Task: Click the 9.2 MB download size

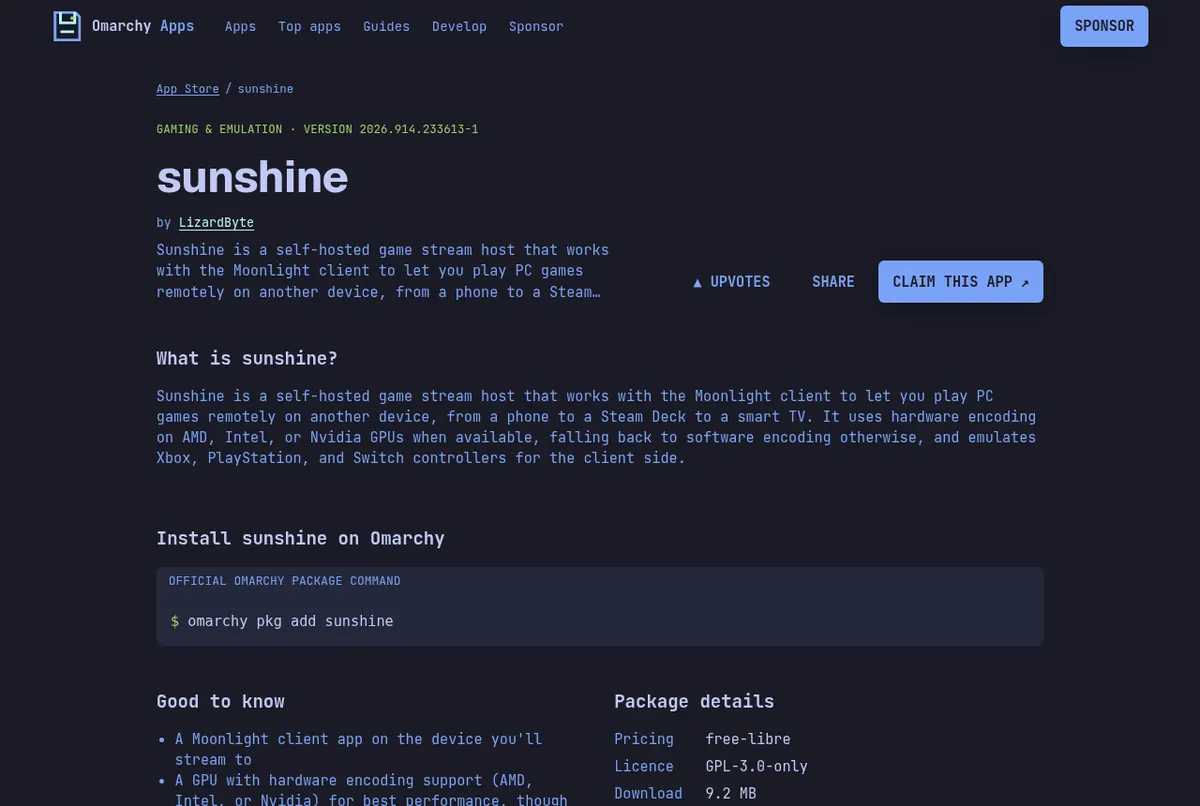Action: point(731,793)
